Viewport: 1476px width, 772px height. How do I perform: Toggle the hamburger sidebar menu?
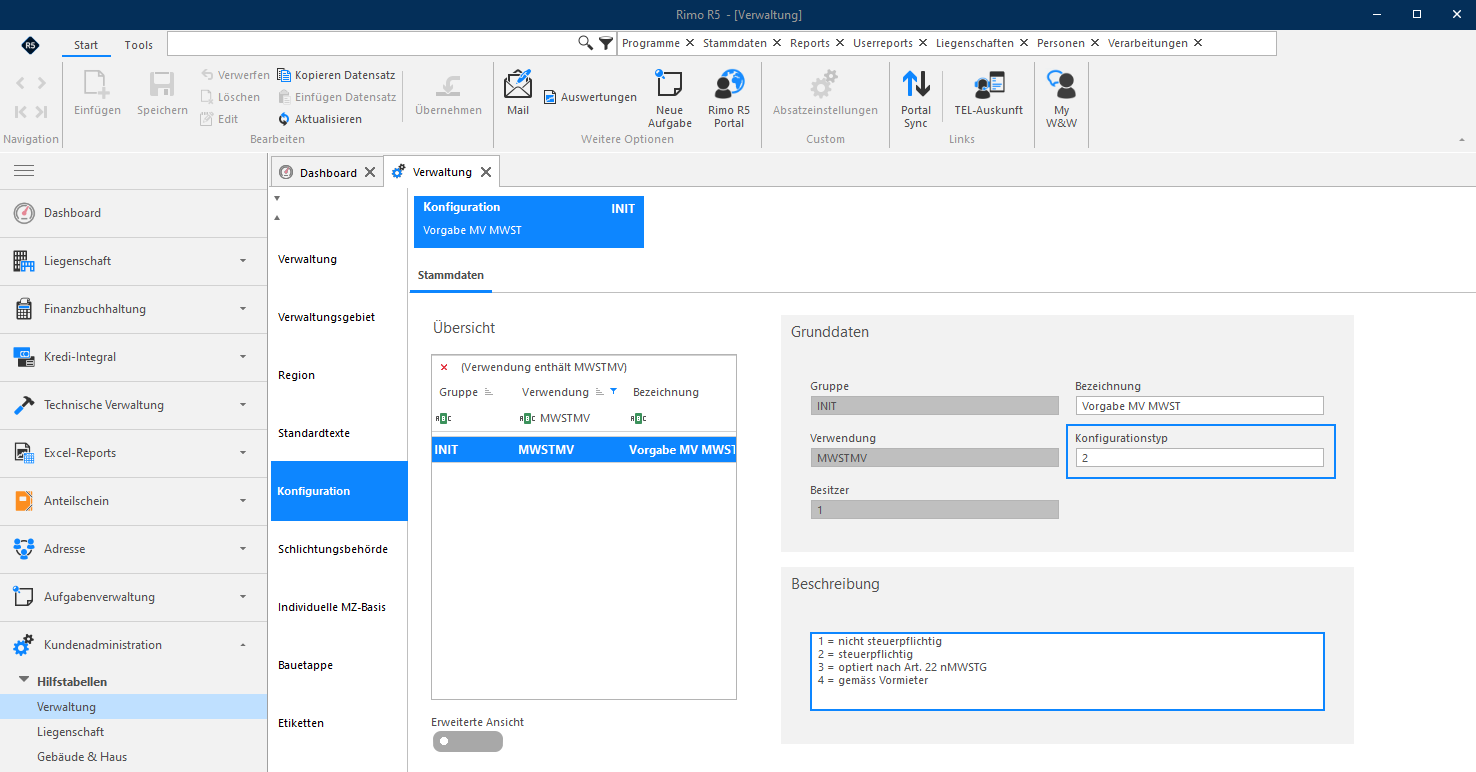tap(24, 170)
